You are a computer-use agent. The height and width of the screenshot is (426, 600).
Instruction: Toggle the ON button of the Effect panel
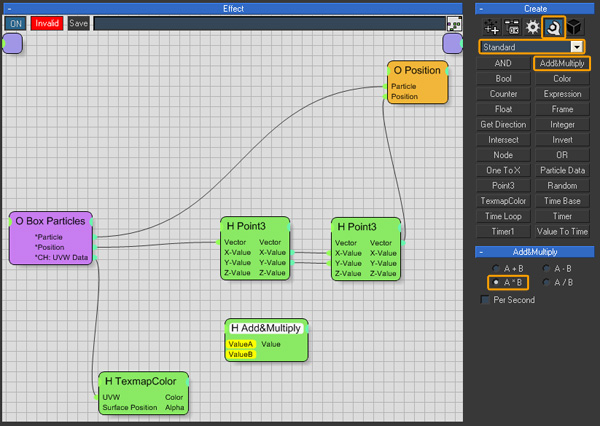[x=16, y=23]
